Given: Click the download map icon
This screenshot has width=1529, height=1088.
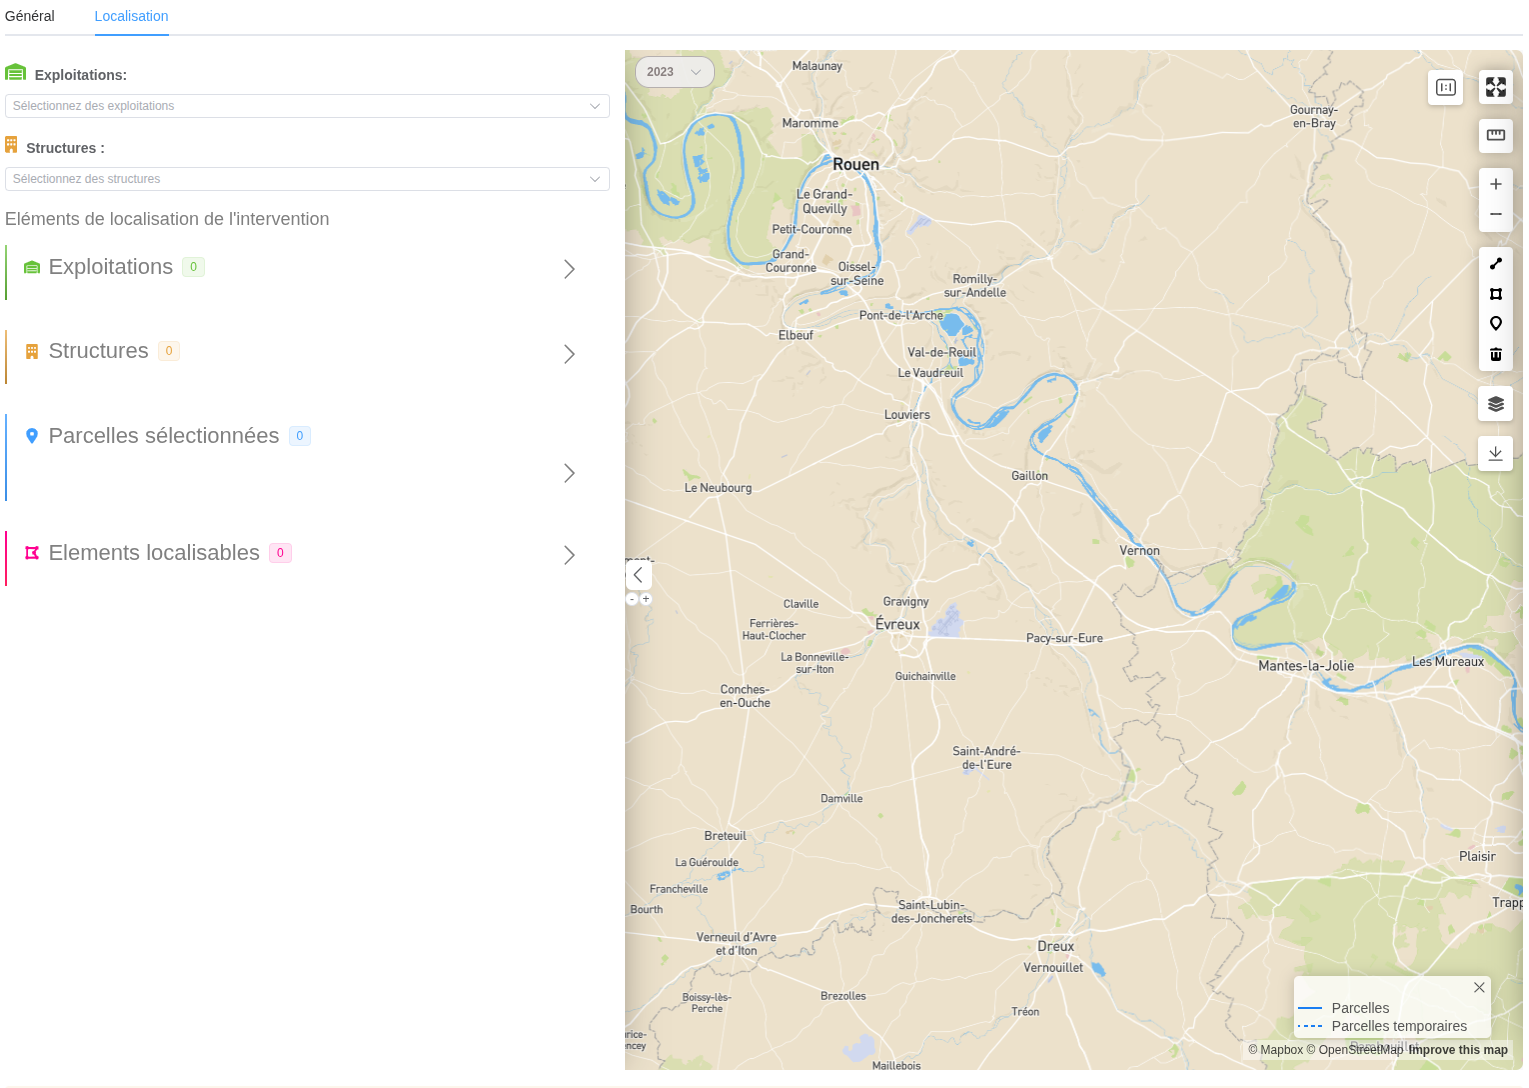Looking at the screenshot, I should (1495, 453).
